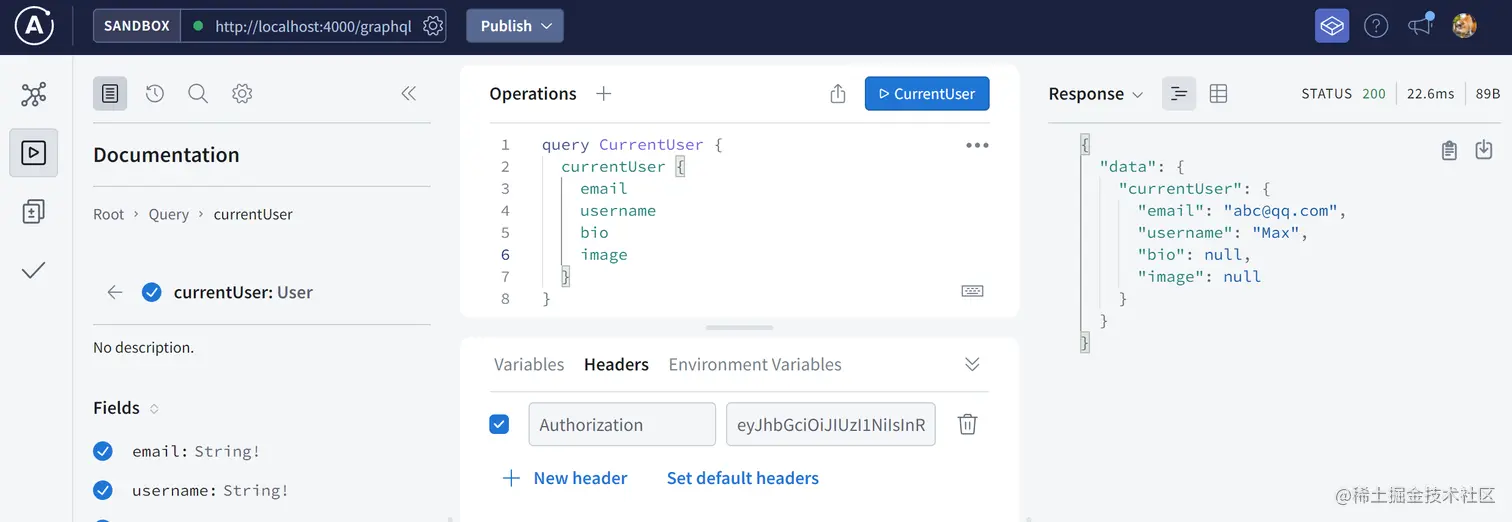The height and width of the screenshot is (522, 1512).
Task: Open the user avatar menu
Action: (1464, 26)
